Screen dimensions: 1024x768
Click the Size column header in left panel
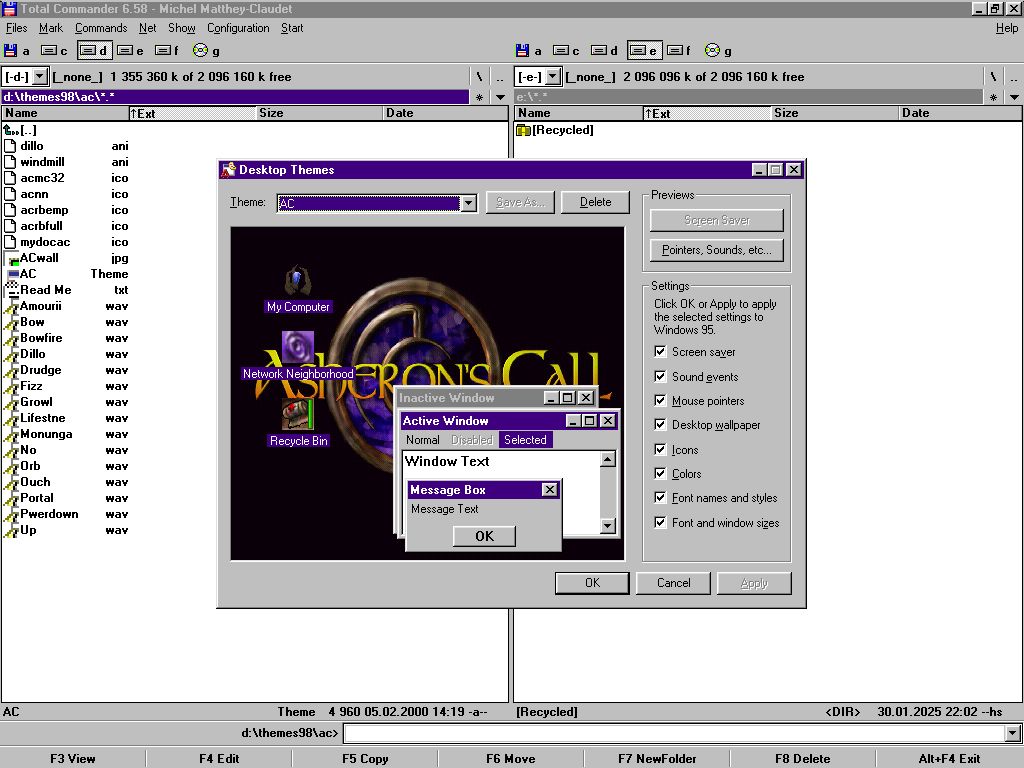271,113
